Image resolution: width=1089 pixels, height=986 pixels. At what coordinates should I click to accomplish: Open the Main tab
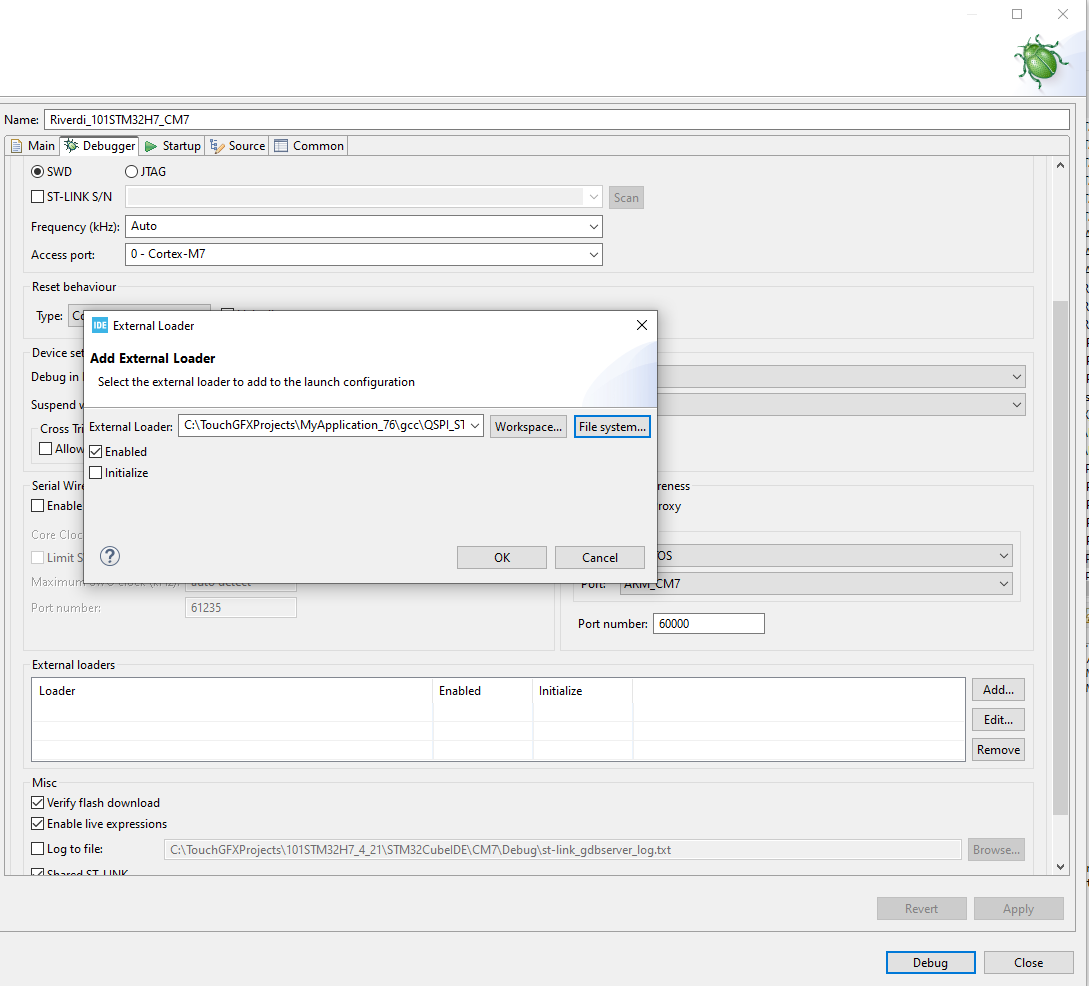click(x=33, y=146)
